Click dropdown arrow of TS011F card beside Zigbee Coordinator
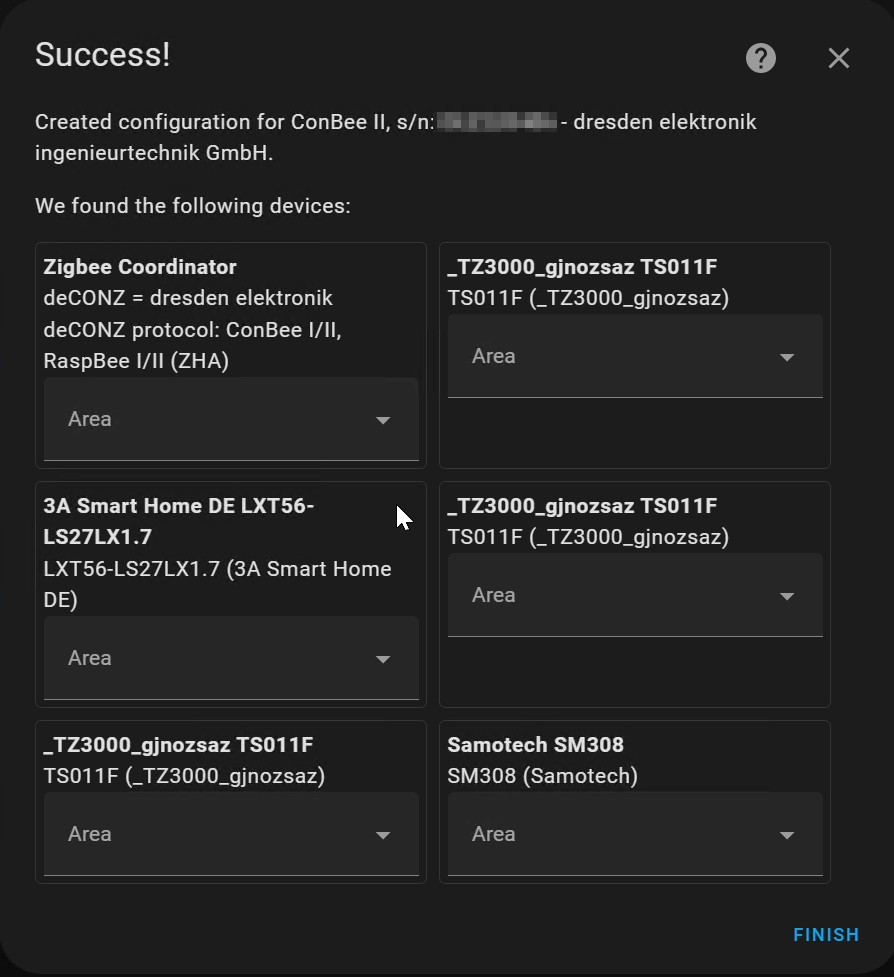Screen dimensions: 894x977 (x=787, y=357)
